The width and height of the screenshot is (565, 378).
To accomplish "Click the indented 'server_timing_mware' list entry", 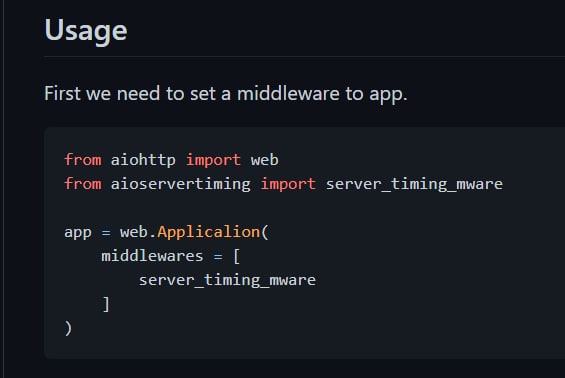I will pyautogui.click(x=227, y=280).
